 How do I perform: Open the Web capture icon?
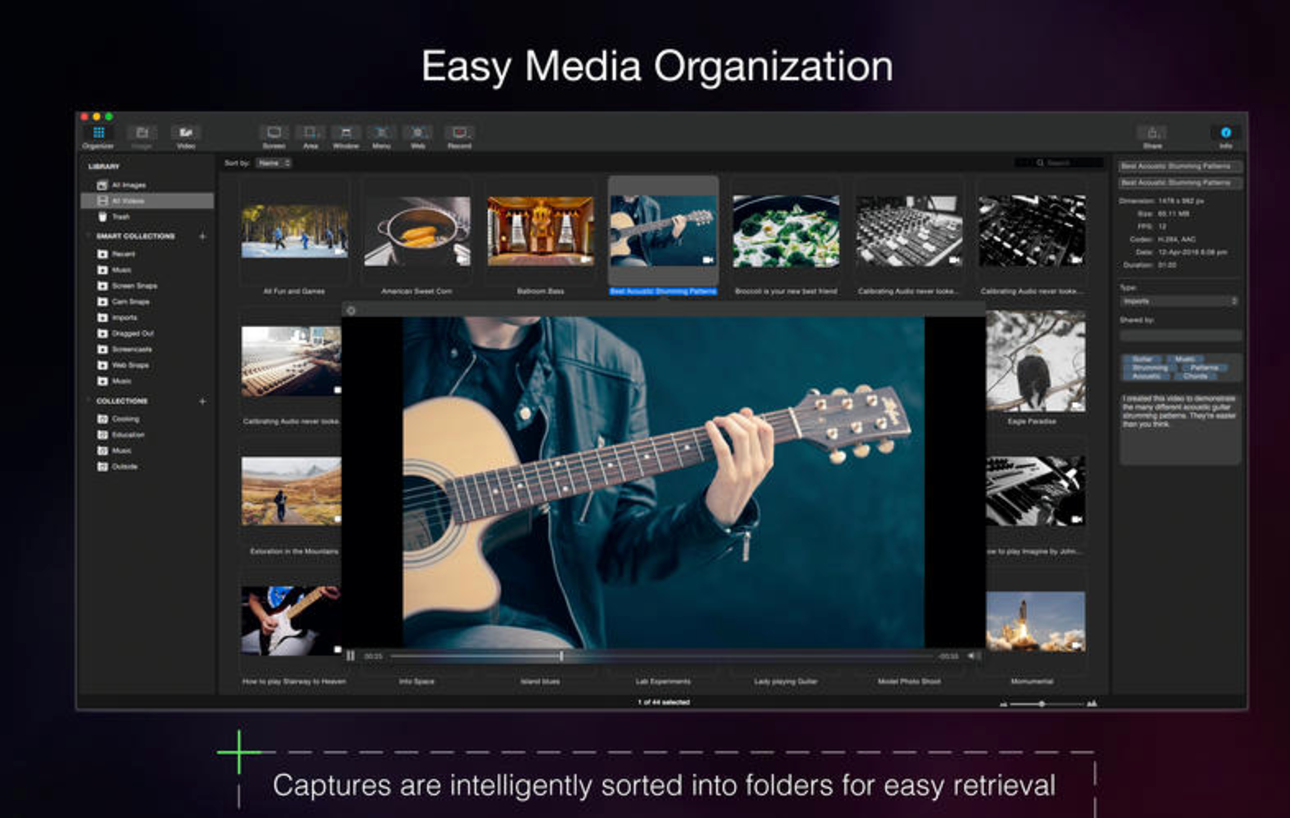[x=416, y=131]
